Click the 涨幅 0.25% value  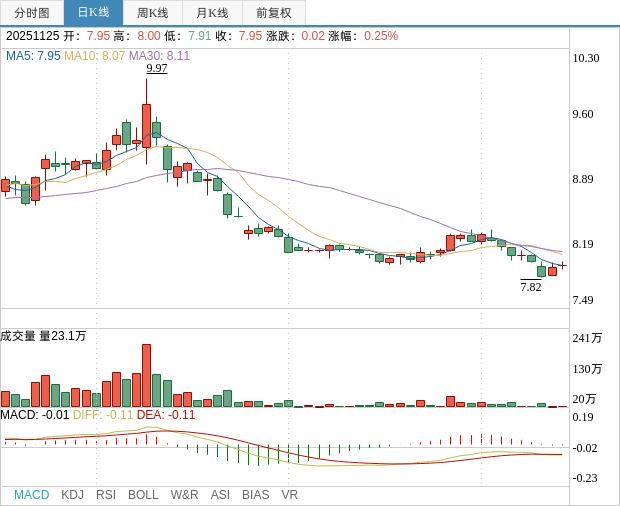381,36
